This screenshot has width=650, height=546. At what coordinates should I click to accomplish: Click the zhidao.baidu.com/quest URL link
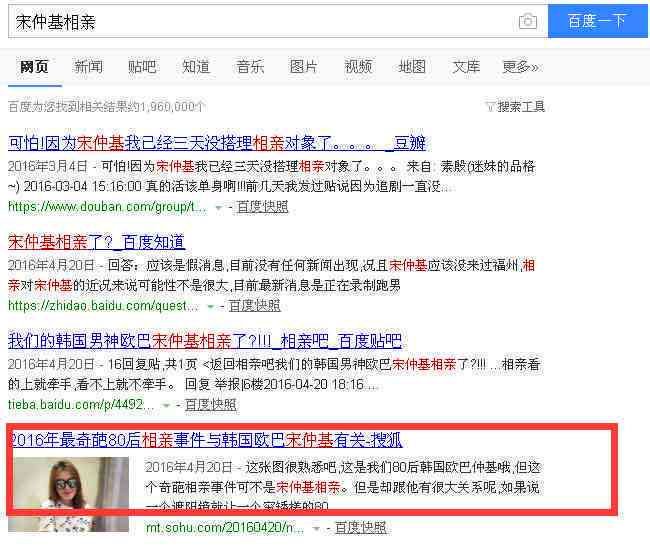pos(103,306)
